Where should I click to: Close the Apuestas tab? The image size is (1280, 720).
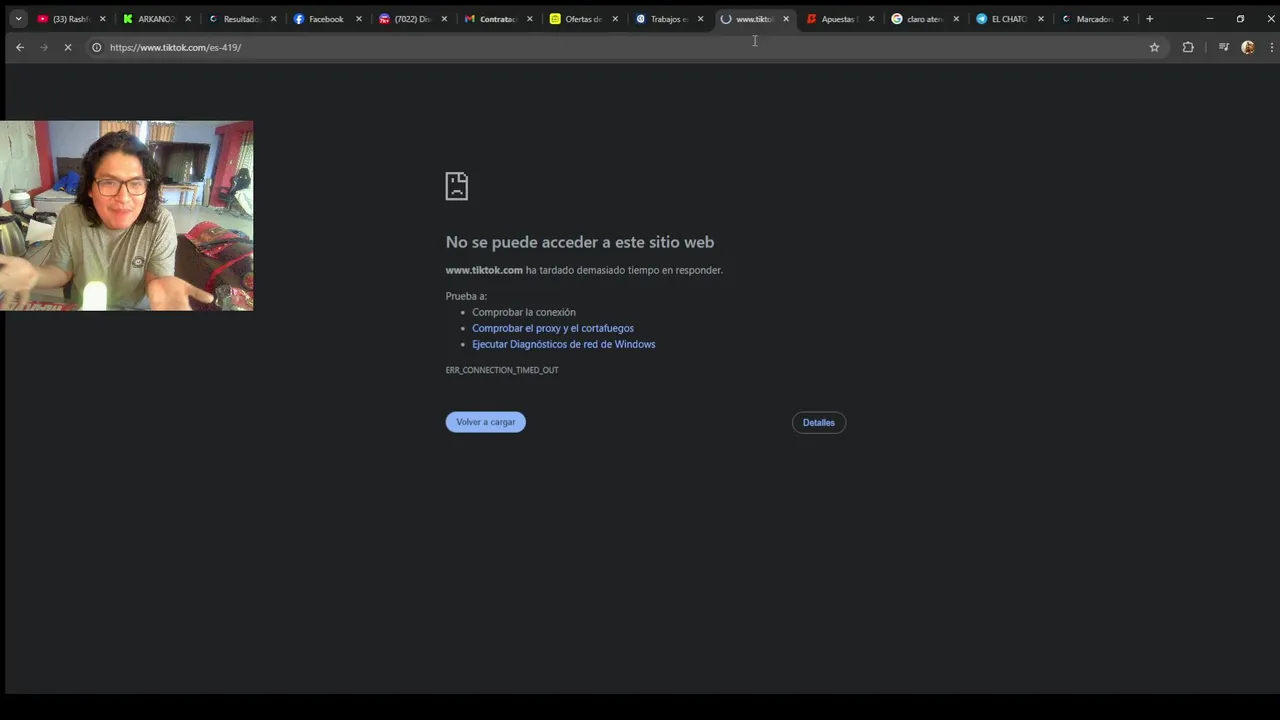[x=871, y=19]
